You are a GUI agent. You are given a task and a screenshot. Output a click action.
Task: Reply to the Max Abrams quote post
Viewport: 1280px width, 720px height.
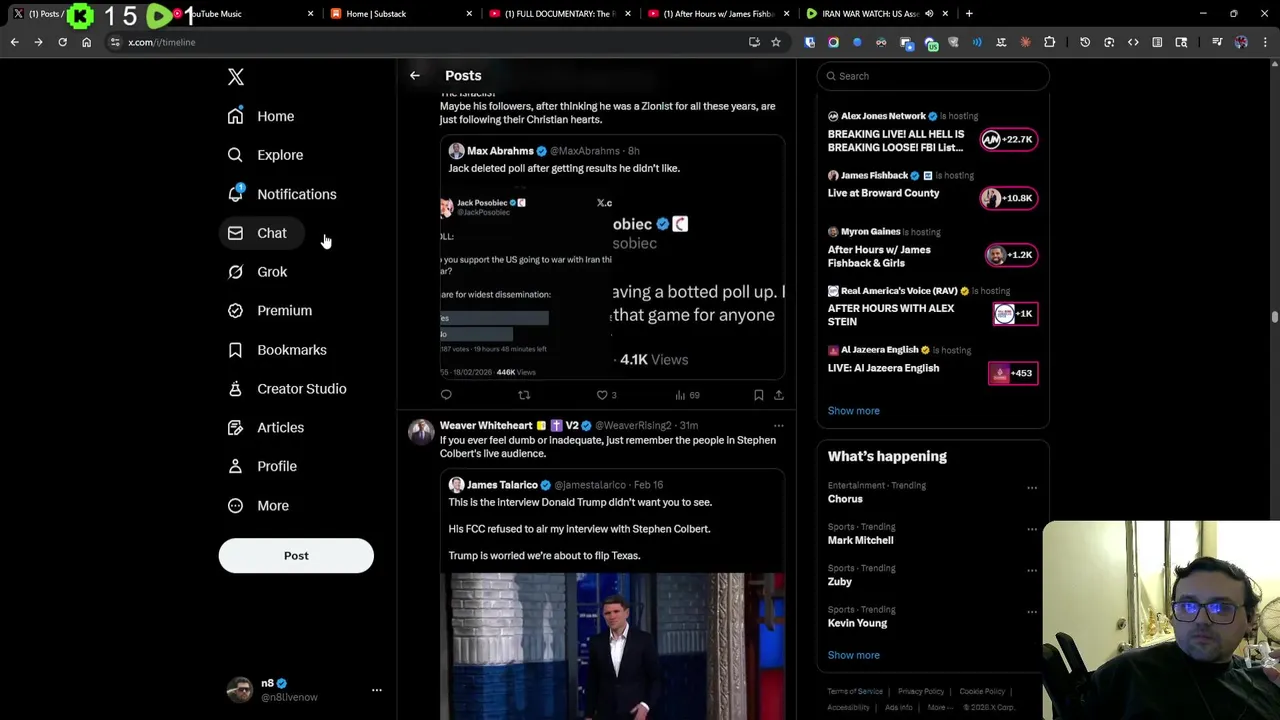point(446,395)
